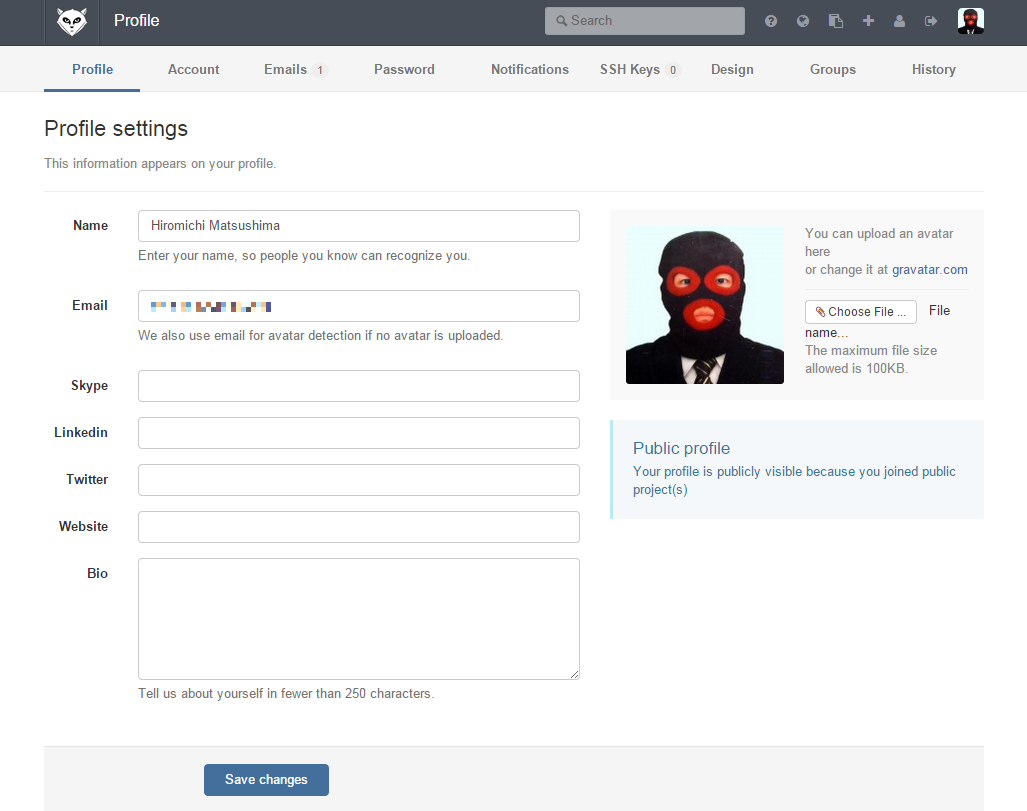Screen dimensions: 1027x811
Task: Click the large profile avatar image
Action: click(705, 305)
